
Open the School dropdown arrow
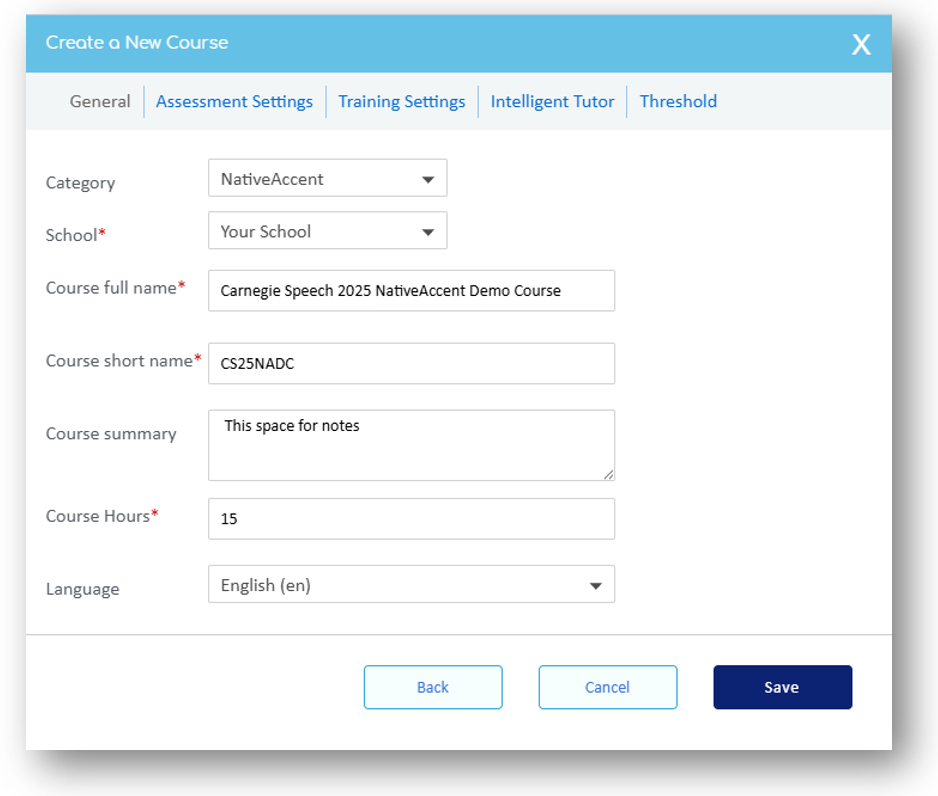(x=428, y=232)
